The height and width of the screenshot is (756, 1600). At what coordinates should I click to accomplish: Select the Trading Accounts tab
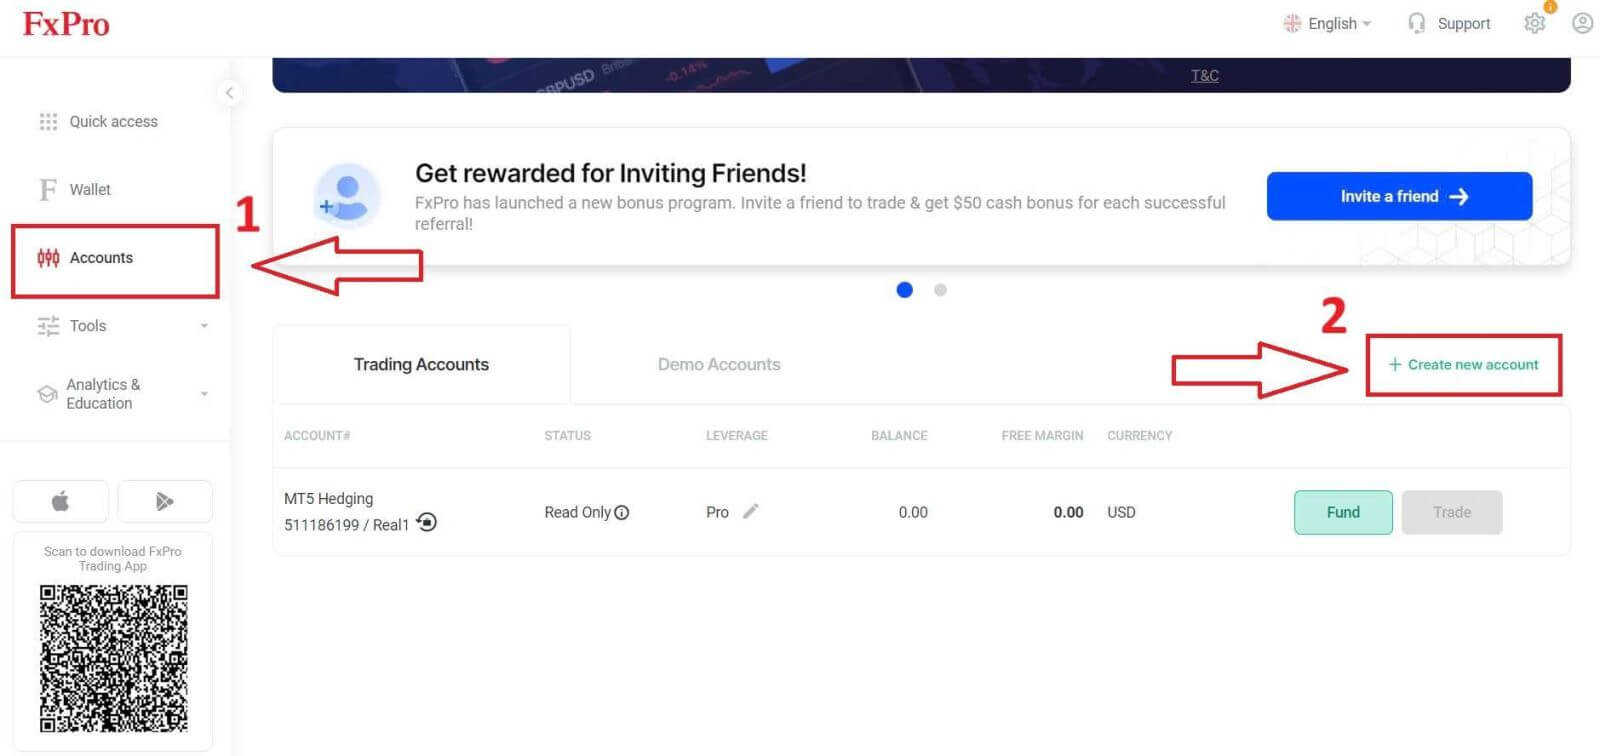421,364
